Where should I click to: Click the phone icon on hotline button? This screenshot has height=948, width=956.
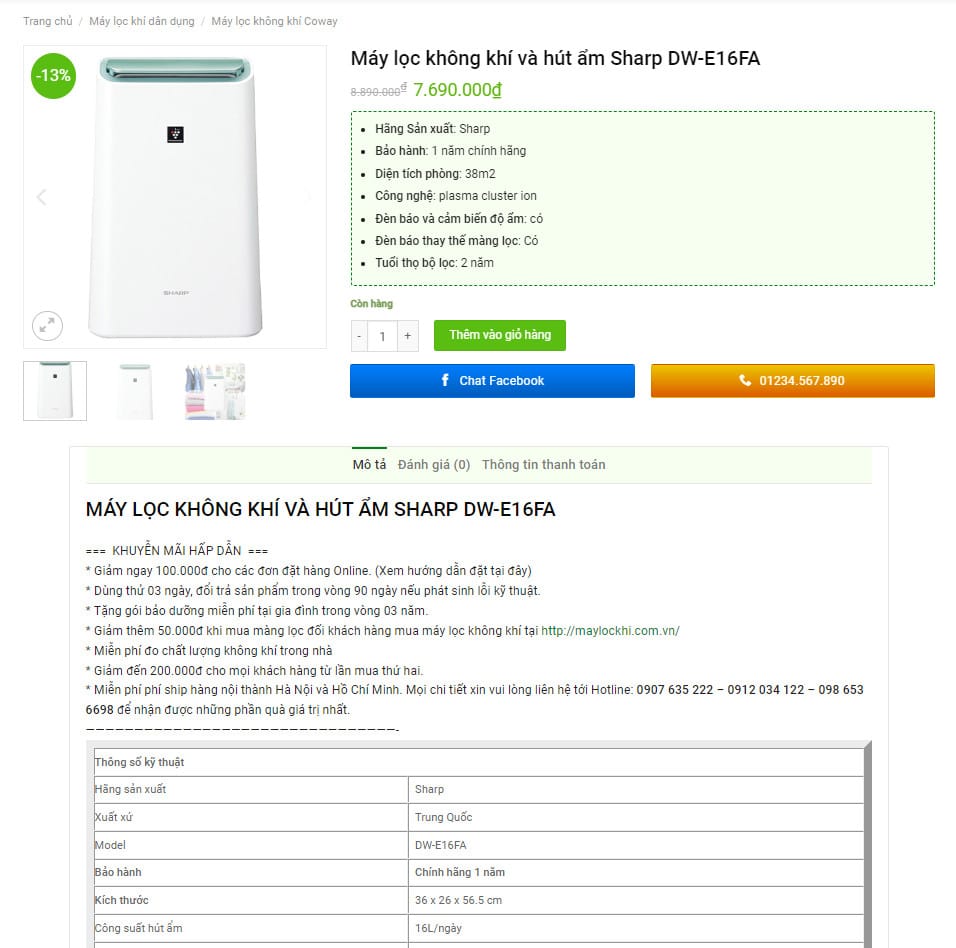pyautogui.click(x=745, y=381)
